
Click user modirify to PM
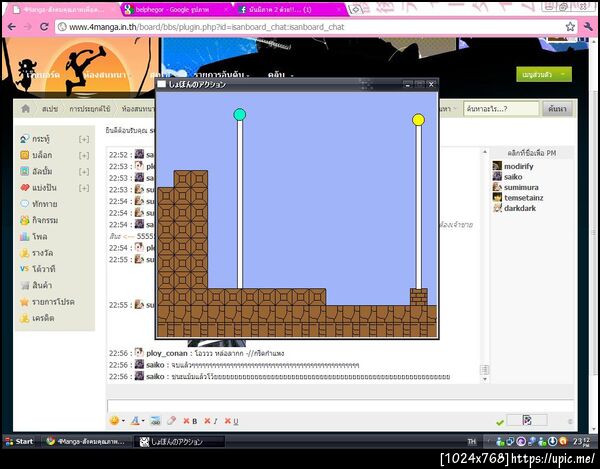[x=518, y=166]
